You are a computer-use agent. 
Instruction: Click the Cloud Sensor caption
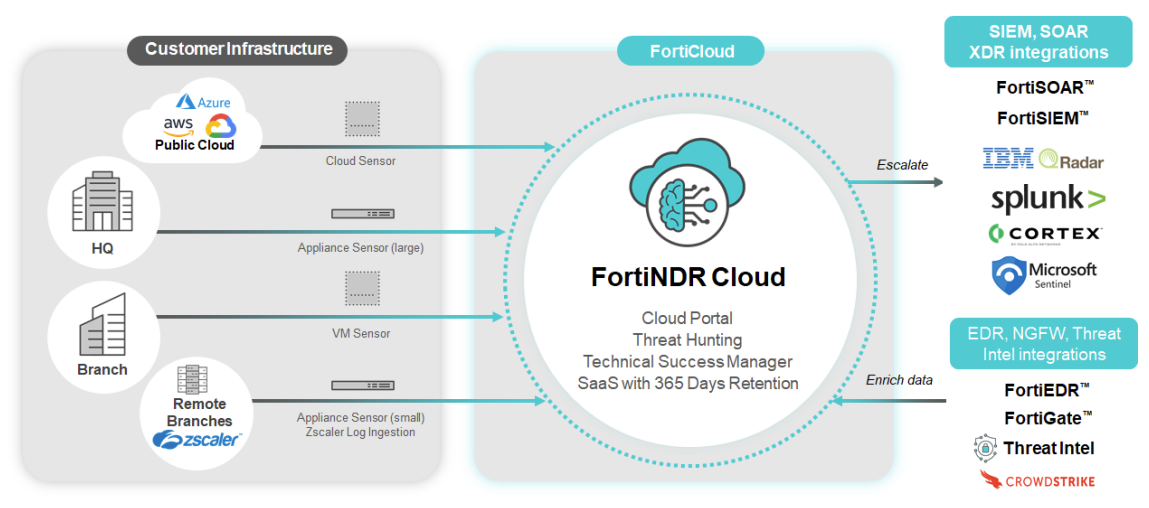tap(361, 161)
